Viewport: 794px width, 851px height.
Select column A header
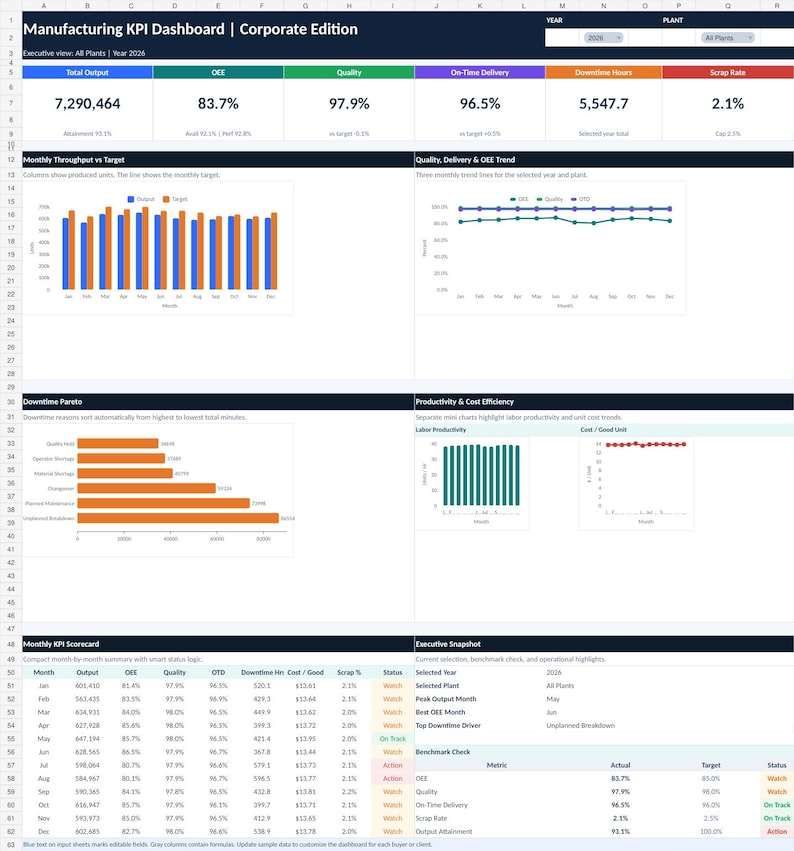click(x=43, y=5)
